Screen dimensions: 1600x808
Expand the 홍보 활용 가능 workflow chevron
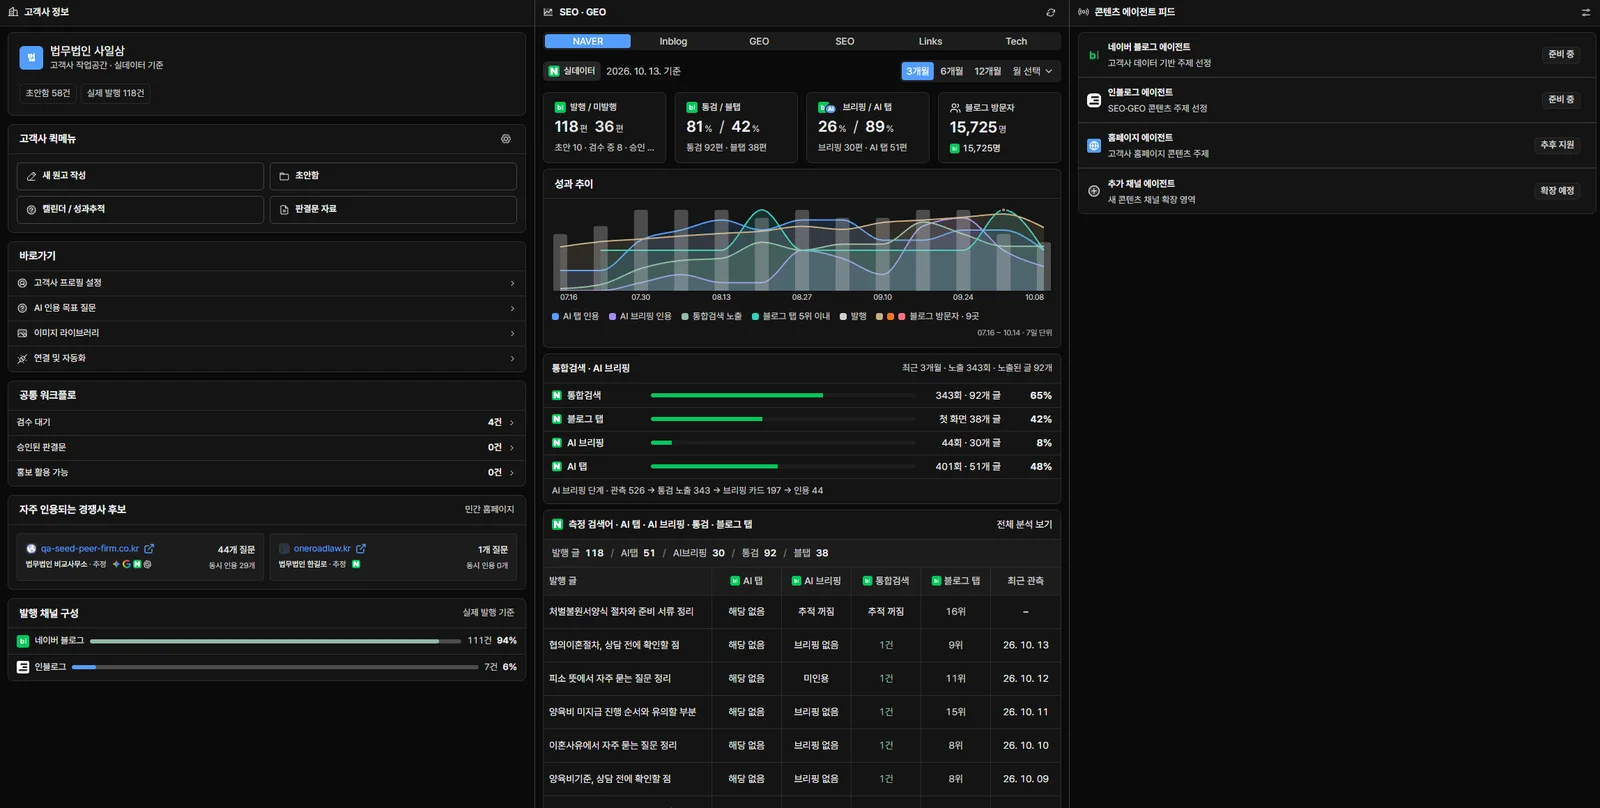point(512,473)
